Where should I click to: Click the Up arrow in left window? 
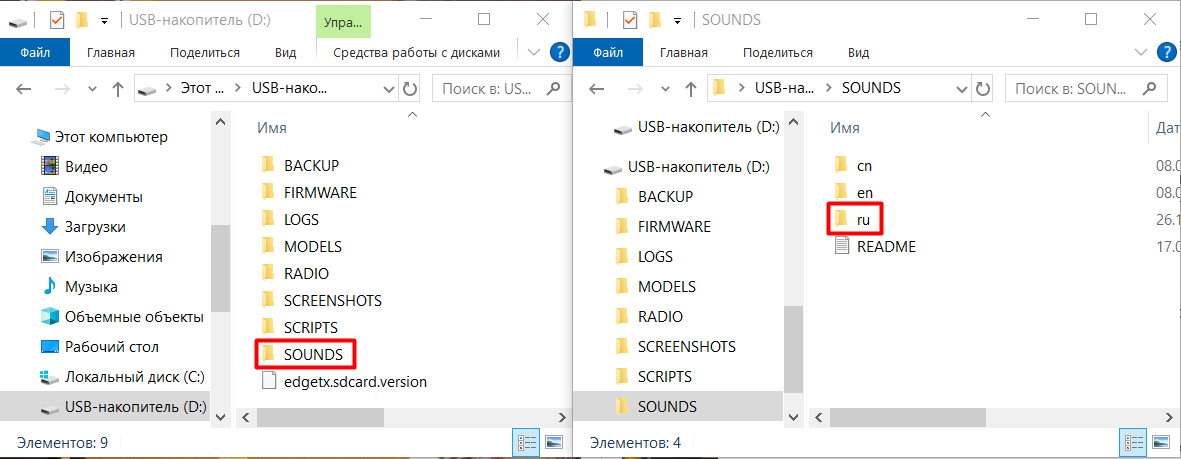[x=118, y=89]
